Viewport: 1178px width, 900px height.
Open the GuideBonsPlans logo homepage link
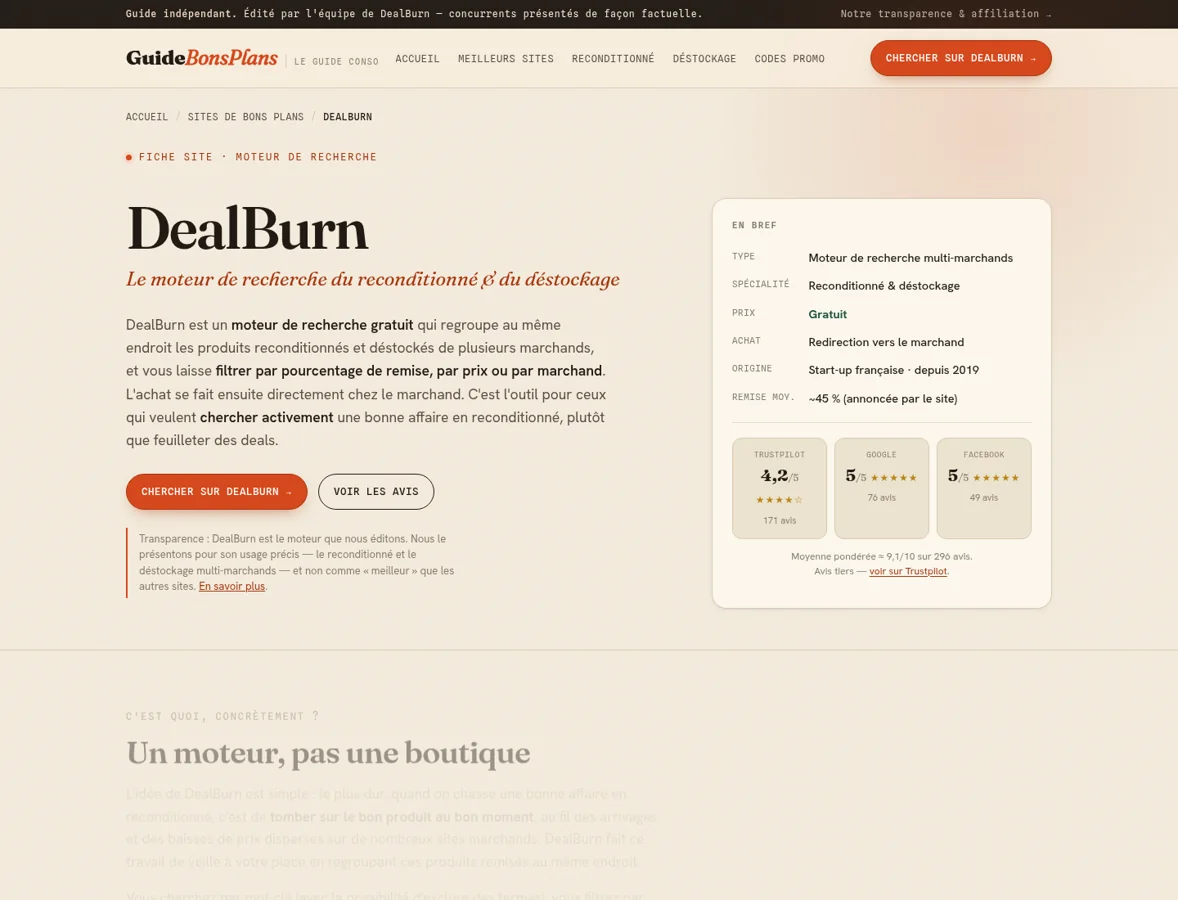point(202,58)
